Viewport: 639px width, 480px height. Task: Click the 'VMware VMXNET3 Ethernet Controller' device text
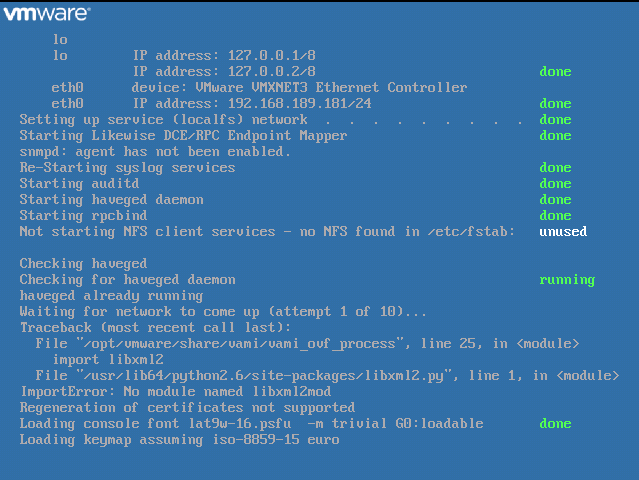point(331,88)
